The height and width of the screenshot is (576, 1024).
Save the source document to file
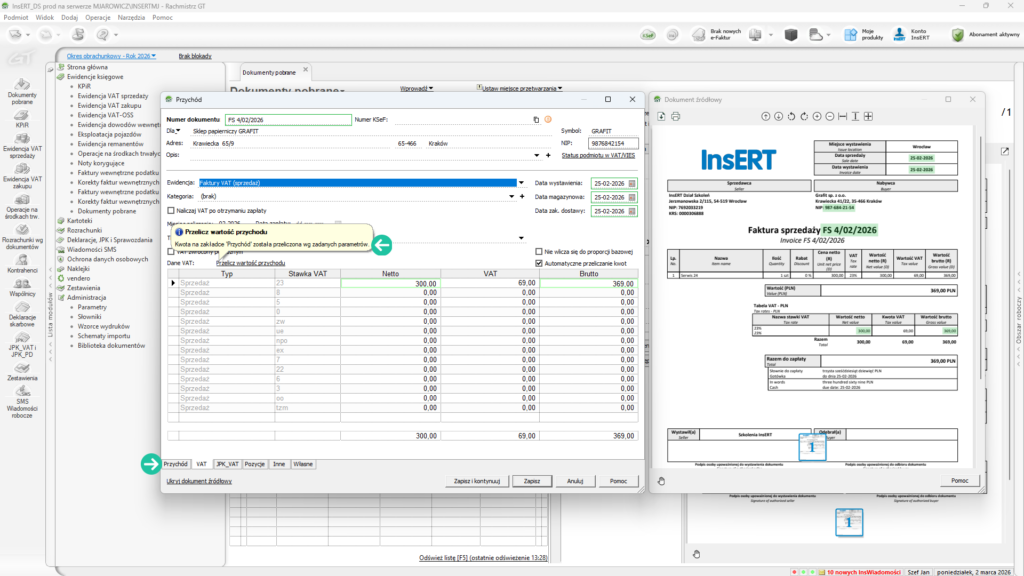(x=662, y=116)
